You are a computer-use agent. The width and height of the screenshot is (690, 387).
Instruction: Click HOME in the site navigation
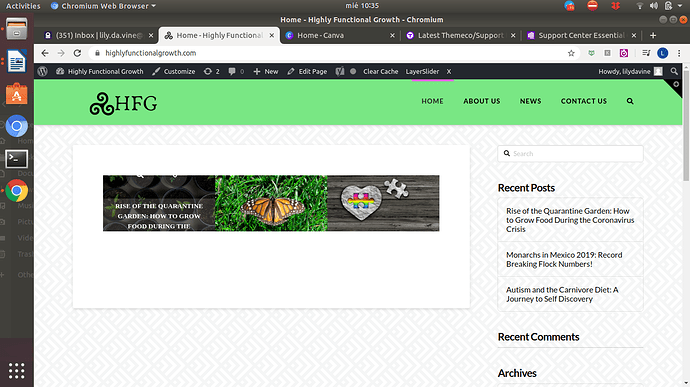(x=432, y=101)
